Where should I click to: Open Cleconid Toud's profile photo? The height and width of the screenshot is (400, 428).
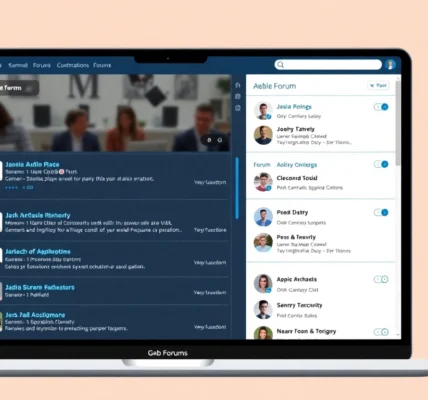click(263, 182)
